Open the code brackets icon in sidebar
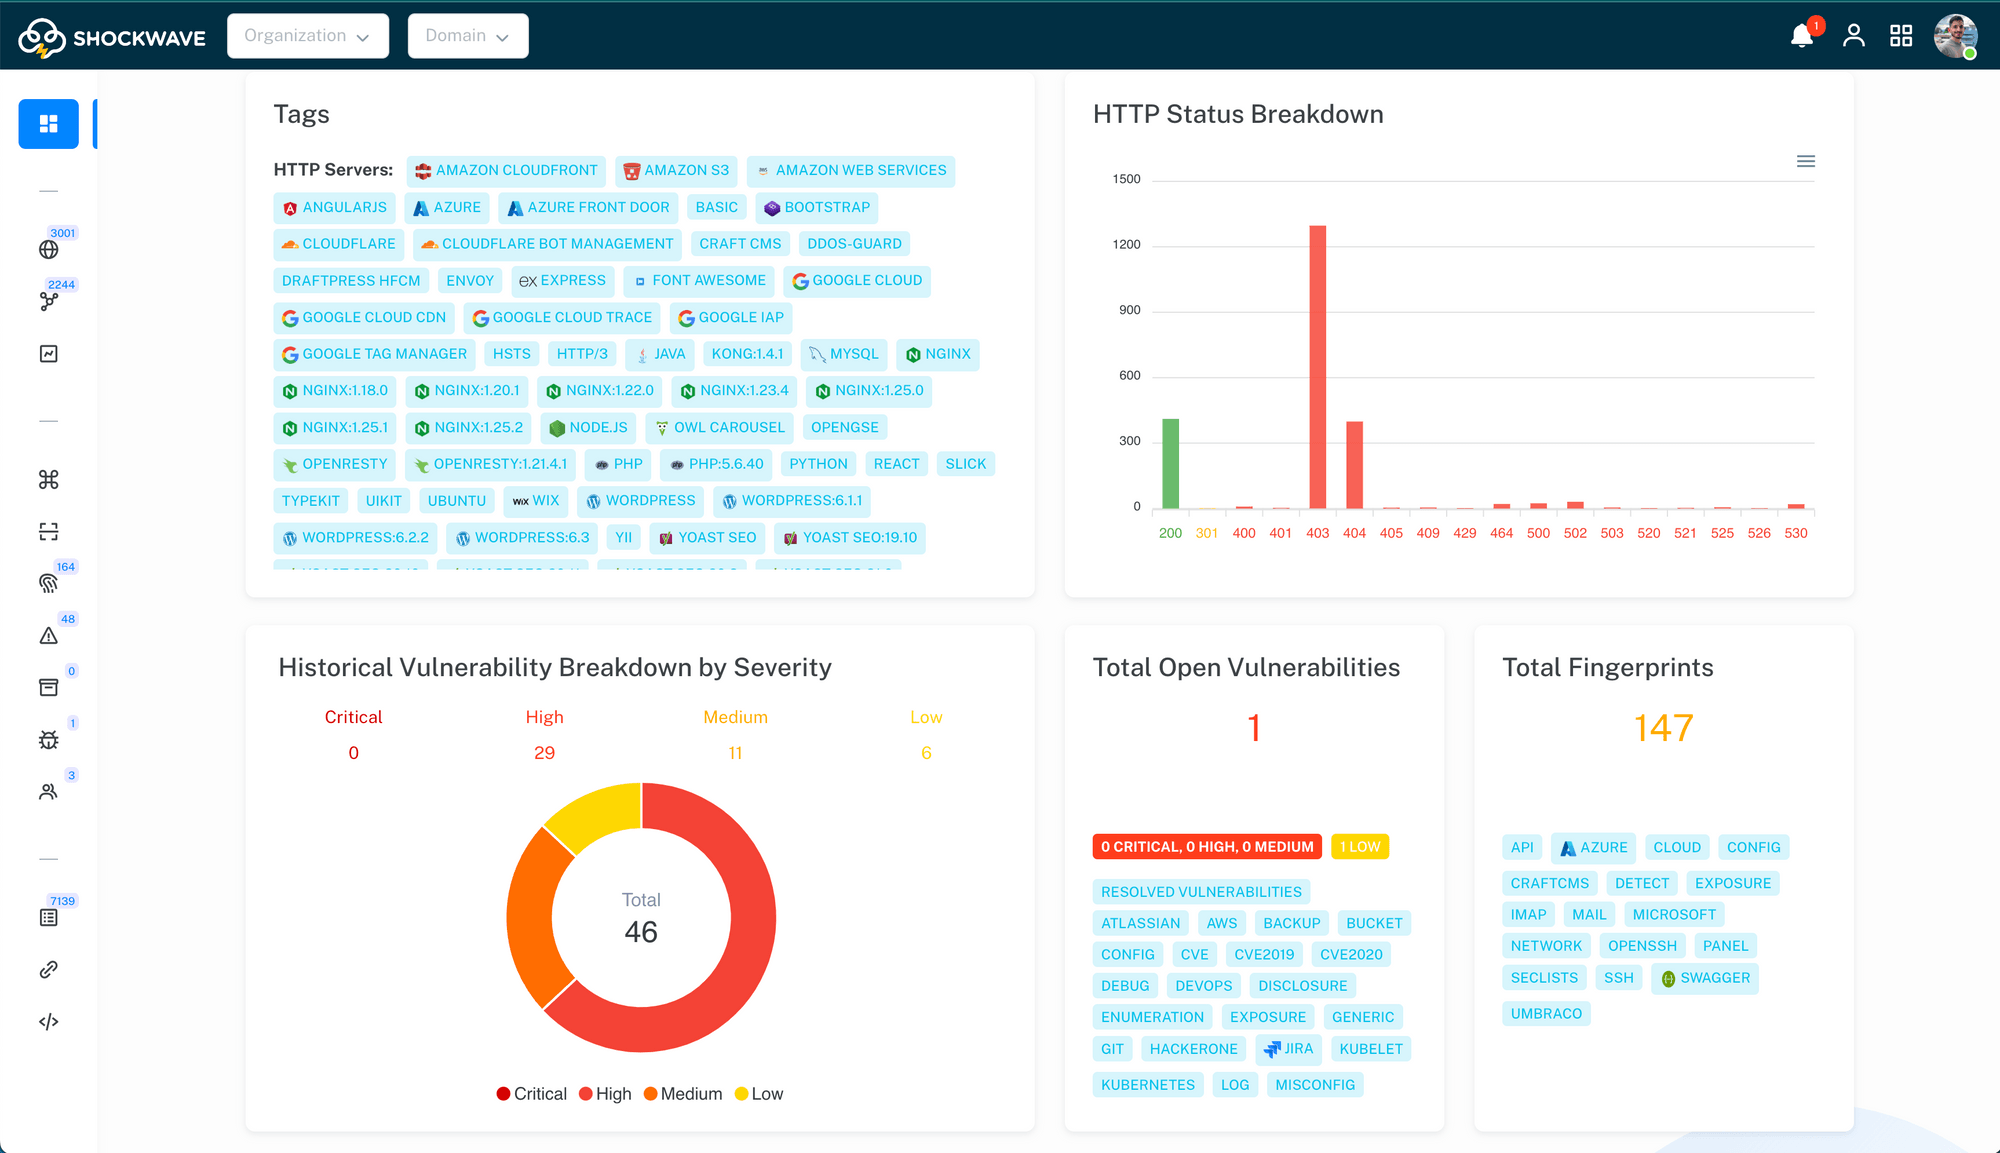Image resolution: width=2000 pixels, height=1153 pixels. [48, 1022]
